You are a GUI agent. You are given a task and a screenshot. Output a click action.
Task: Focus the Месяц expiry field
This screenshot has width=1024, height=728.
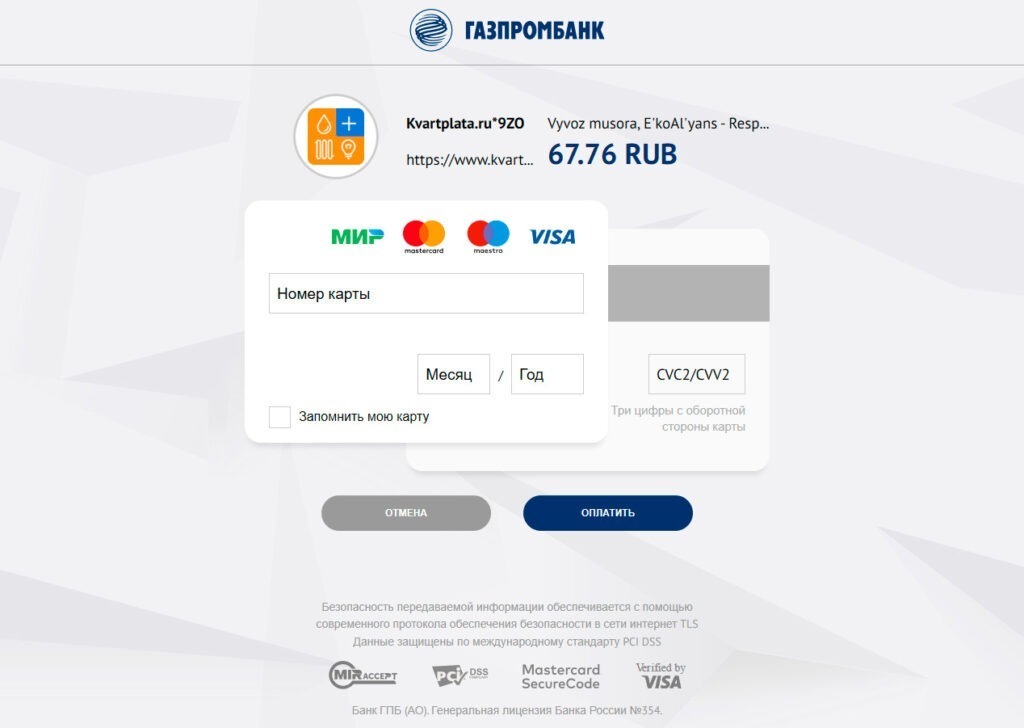[453, 374]
